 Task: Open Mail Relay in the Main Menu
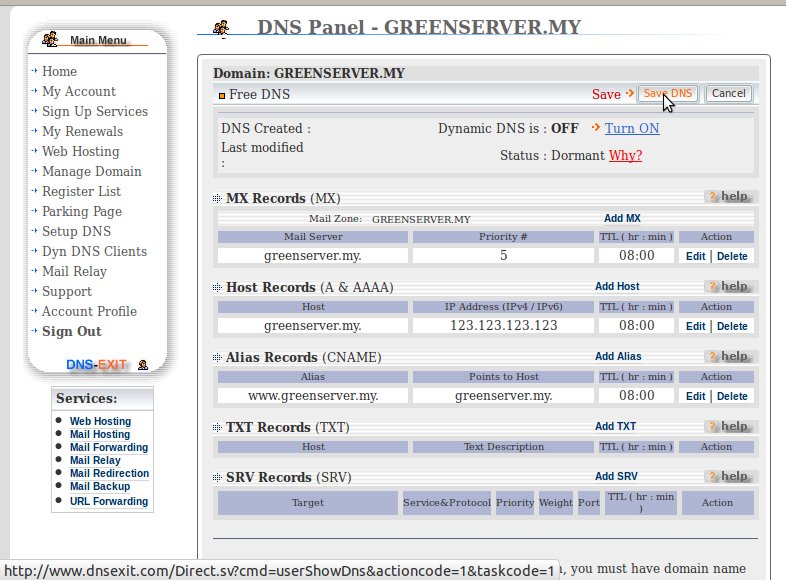pyautogui.click(x=74, y=271)
